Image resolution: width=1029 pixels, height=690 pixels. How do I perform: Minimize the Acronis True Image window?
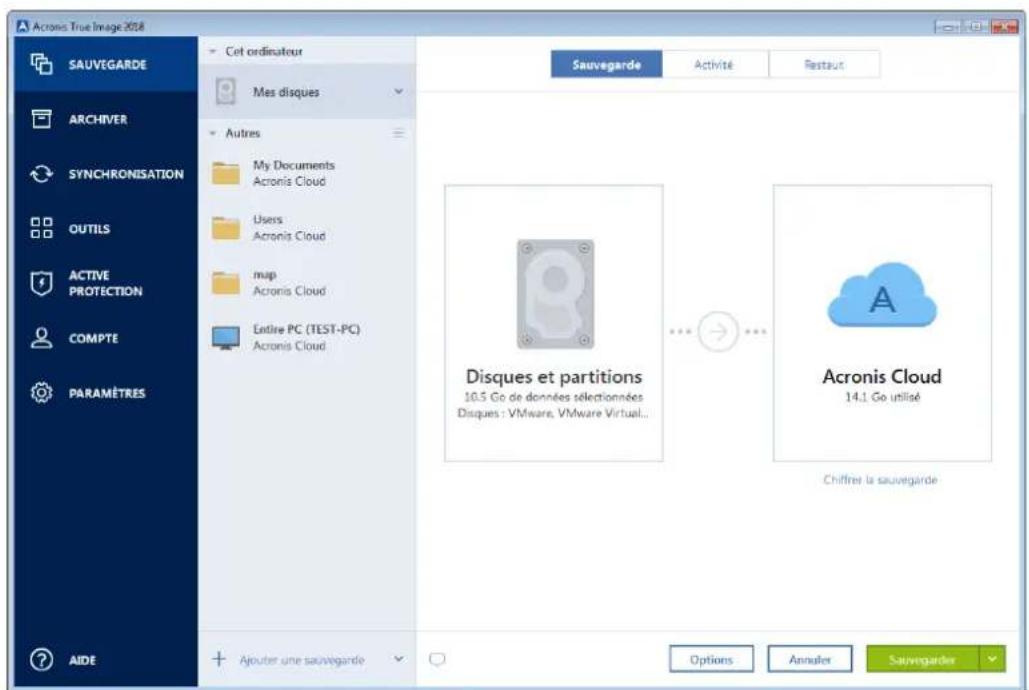click(x=948, y=27)
